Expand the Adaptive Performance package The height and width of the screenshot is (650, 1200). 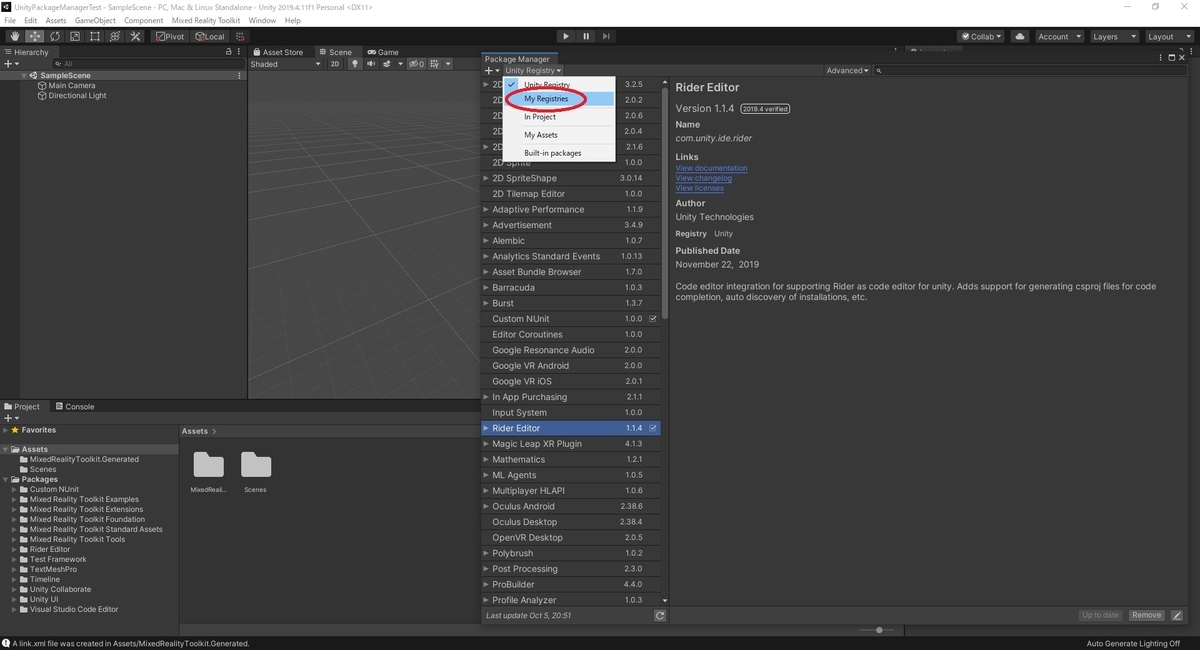pyautogui.click(x=486, y=210)
